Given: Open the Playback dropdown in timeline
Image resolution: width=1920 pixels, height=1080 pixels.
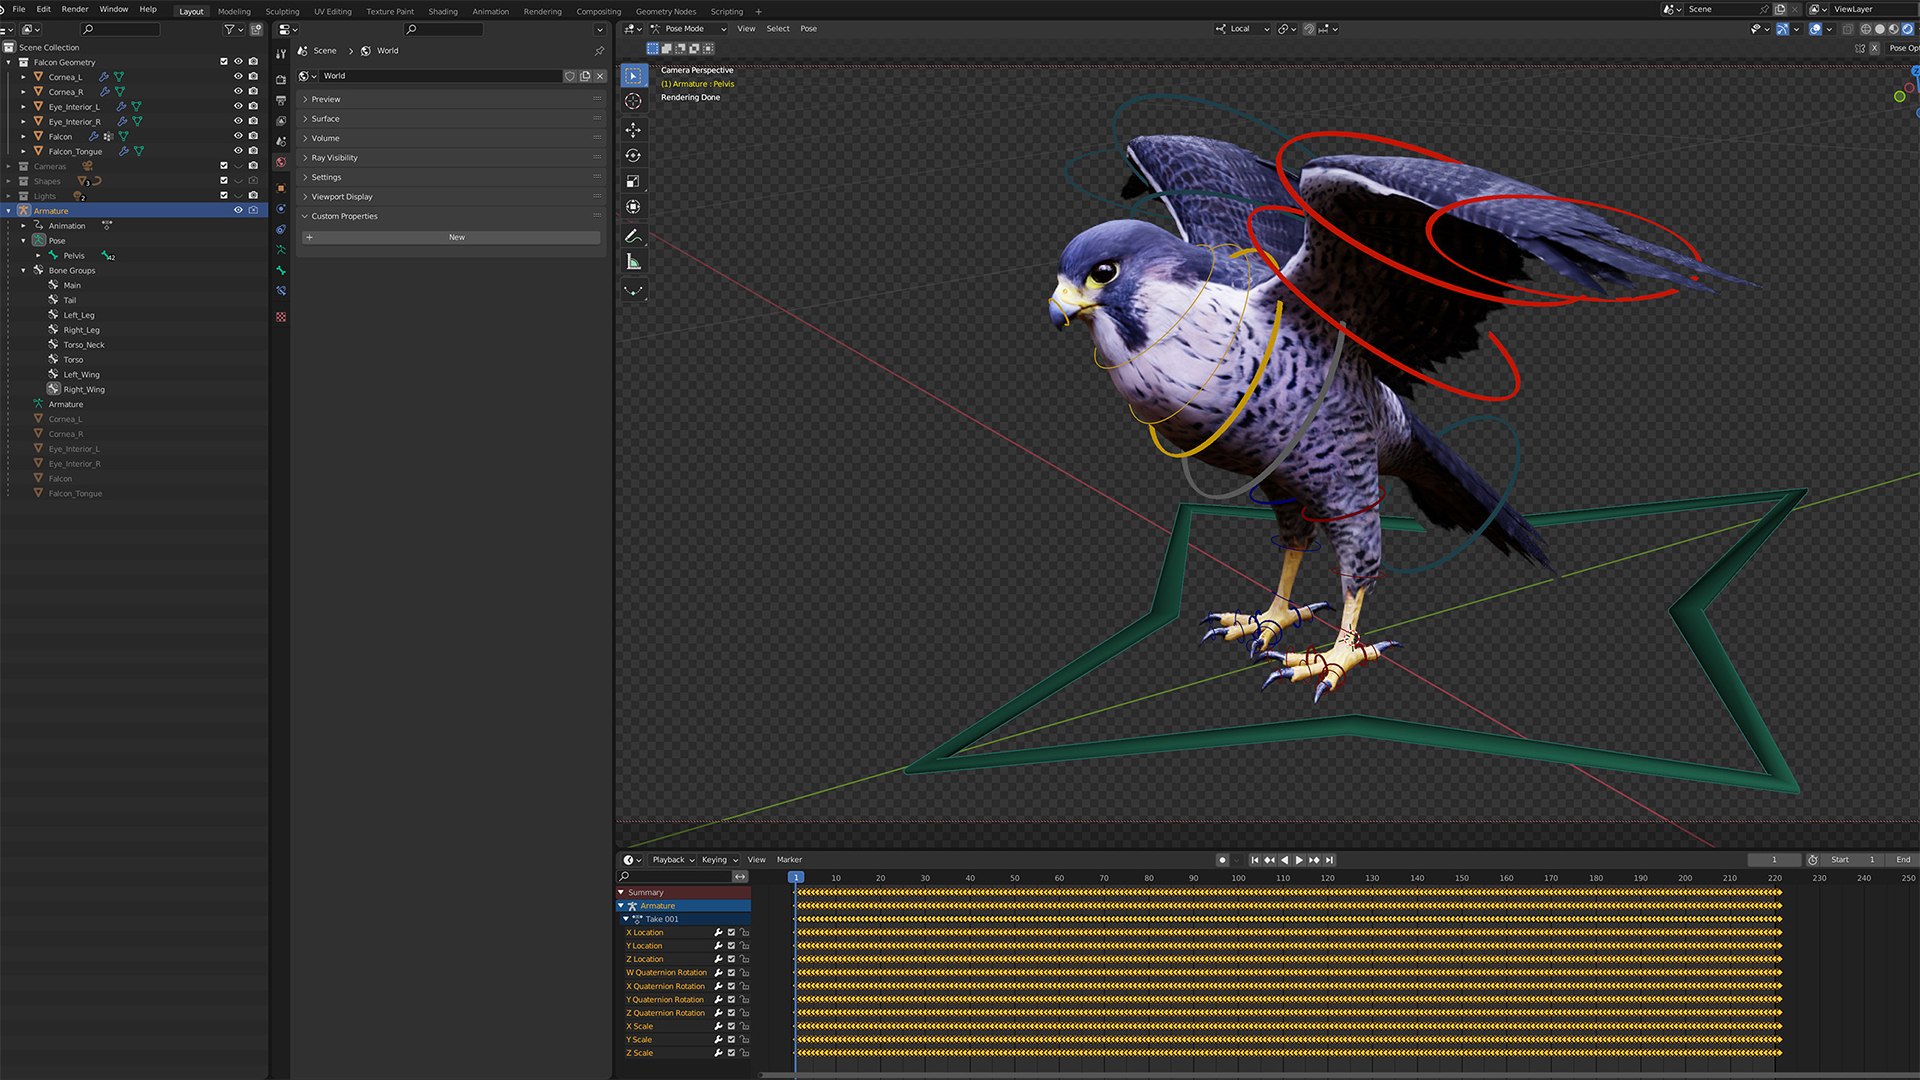Looking at the screenshot, I should point(672,860).
